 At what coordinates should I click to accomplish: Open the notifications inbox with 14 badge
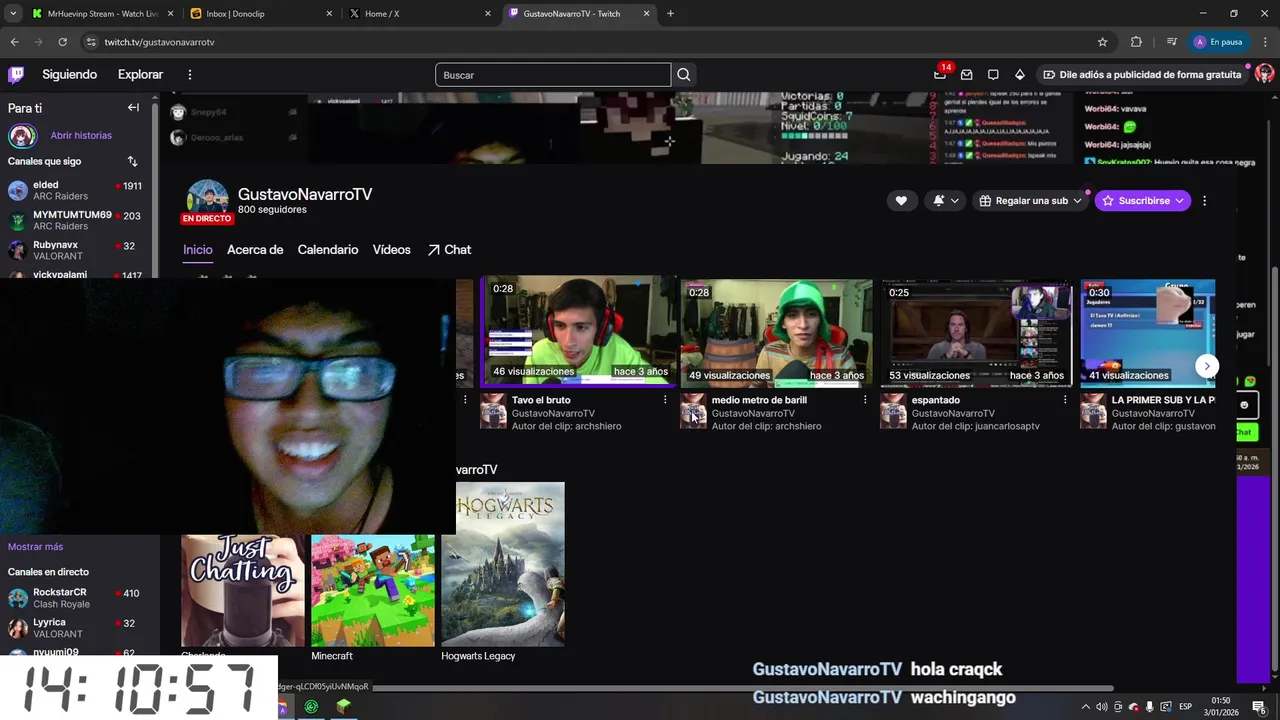940,74
